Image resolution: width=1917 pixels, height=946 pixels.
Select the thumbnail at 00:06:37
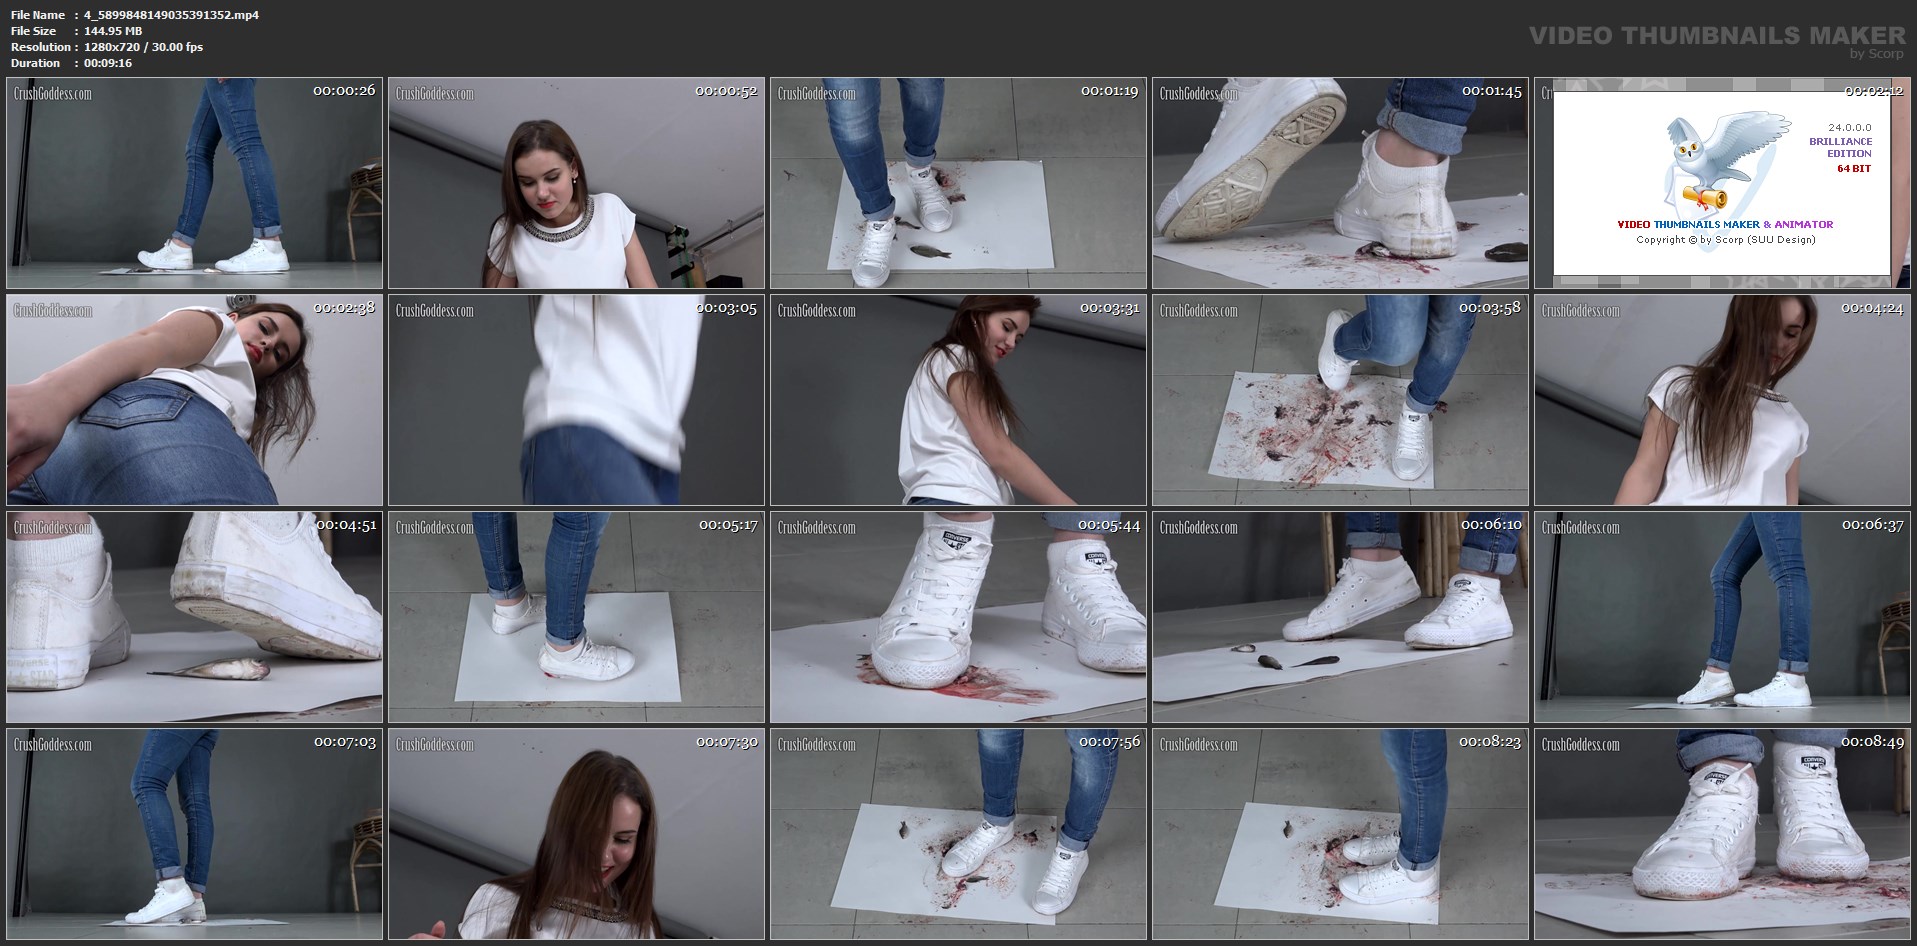[1722, 617]
